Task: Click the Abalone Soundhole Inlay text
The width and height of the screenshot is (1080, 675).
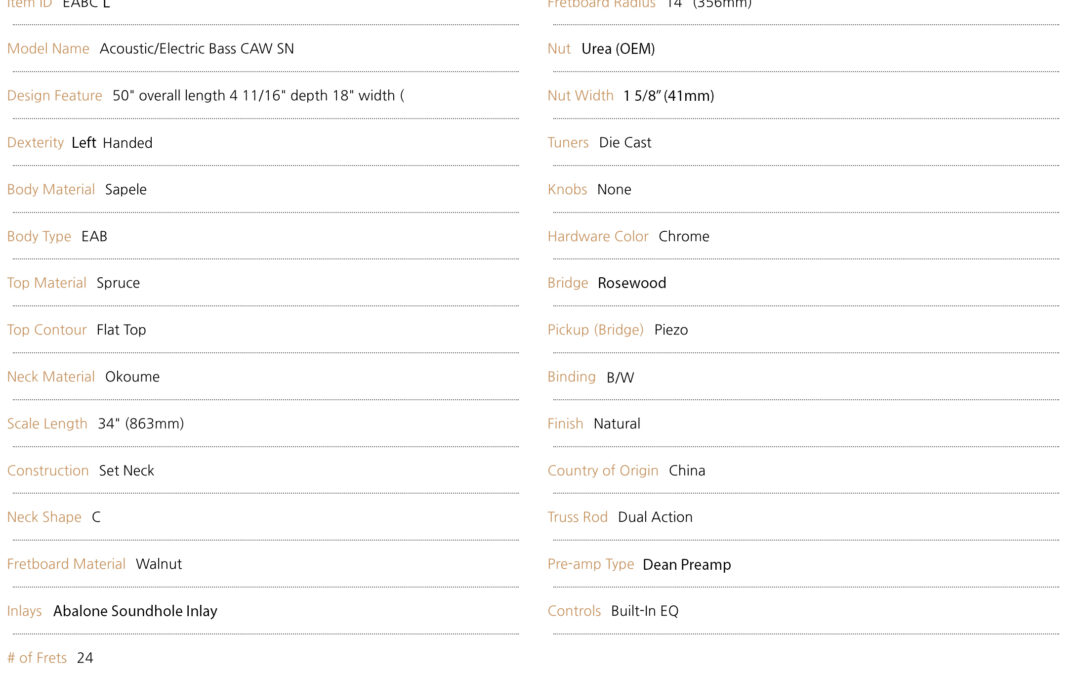Action: (135, 611)
